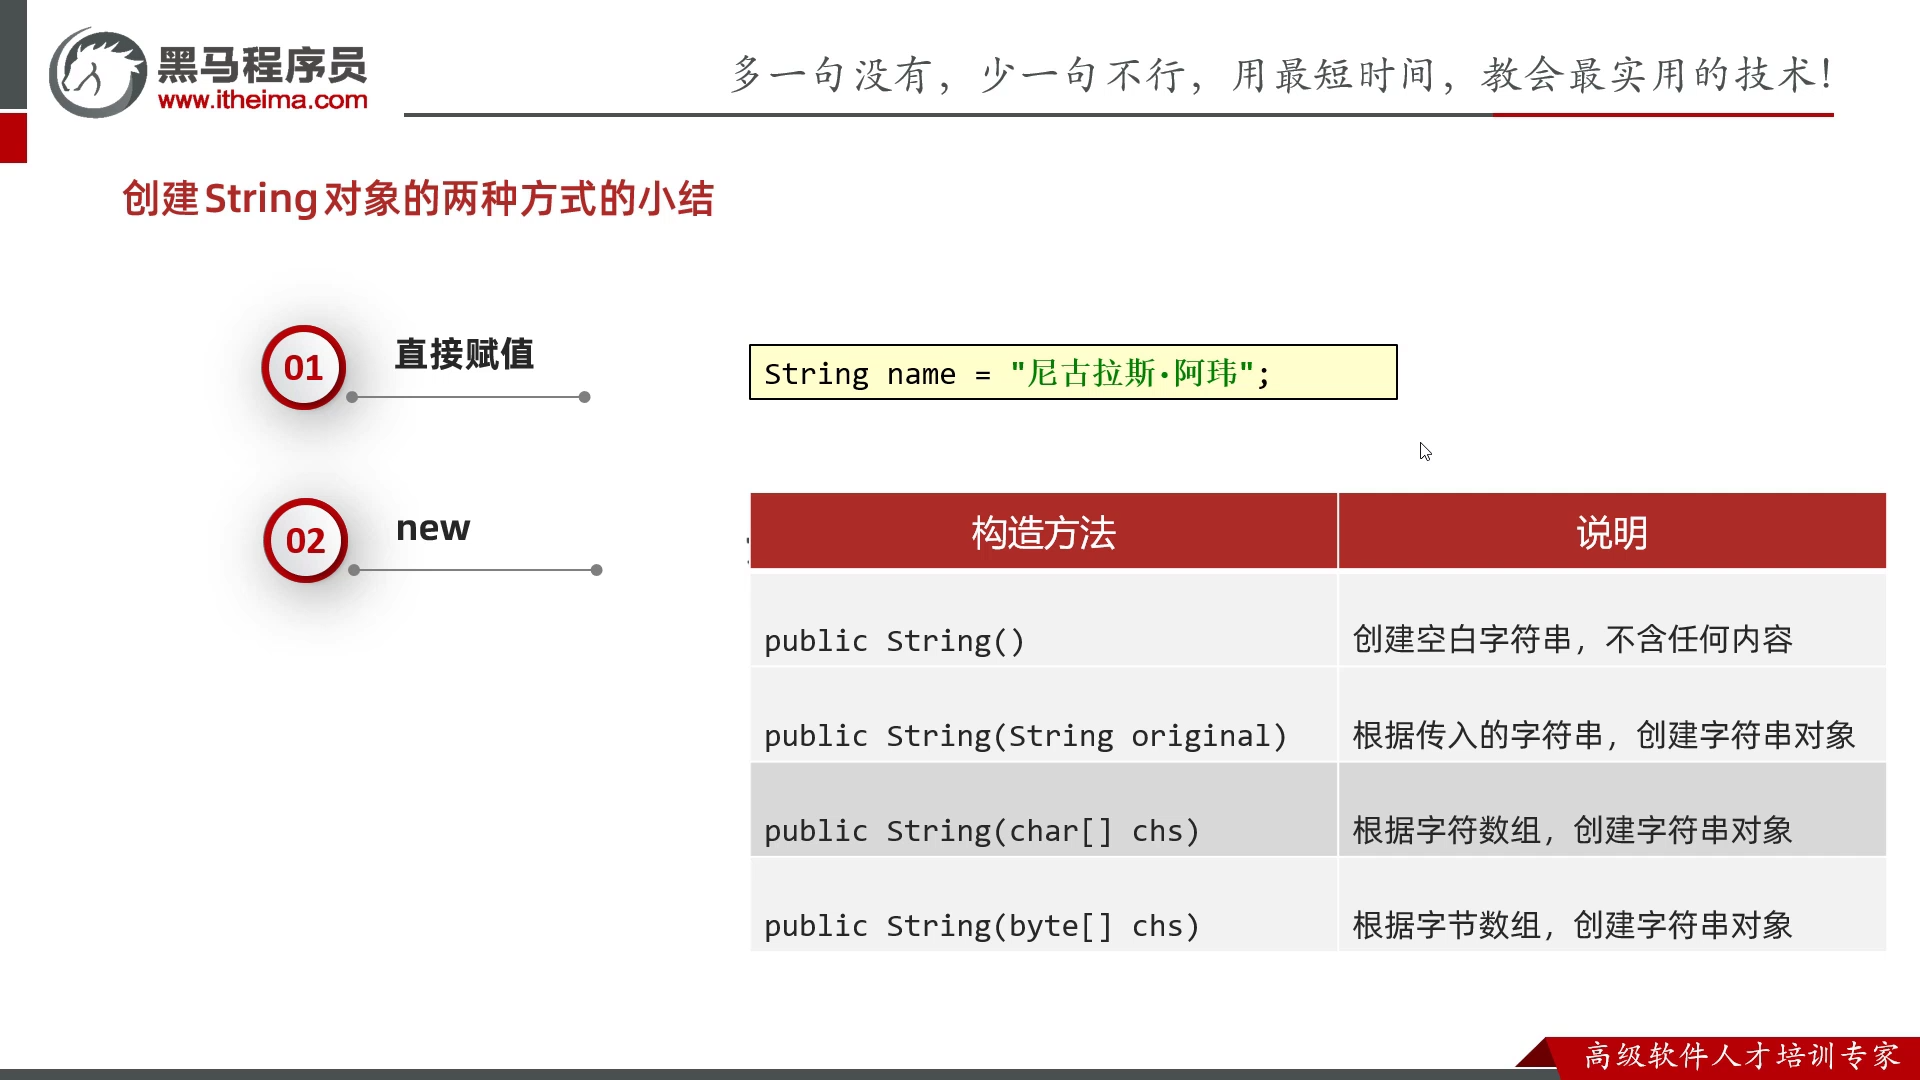The width and height of the screenshot is (1920, 1080).
Task: Click description 创建空白字符串，不含任何内容
Action: [x=1572, y=639]
